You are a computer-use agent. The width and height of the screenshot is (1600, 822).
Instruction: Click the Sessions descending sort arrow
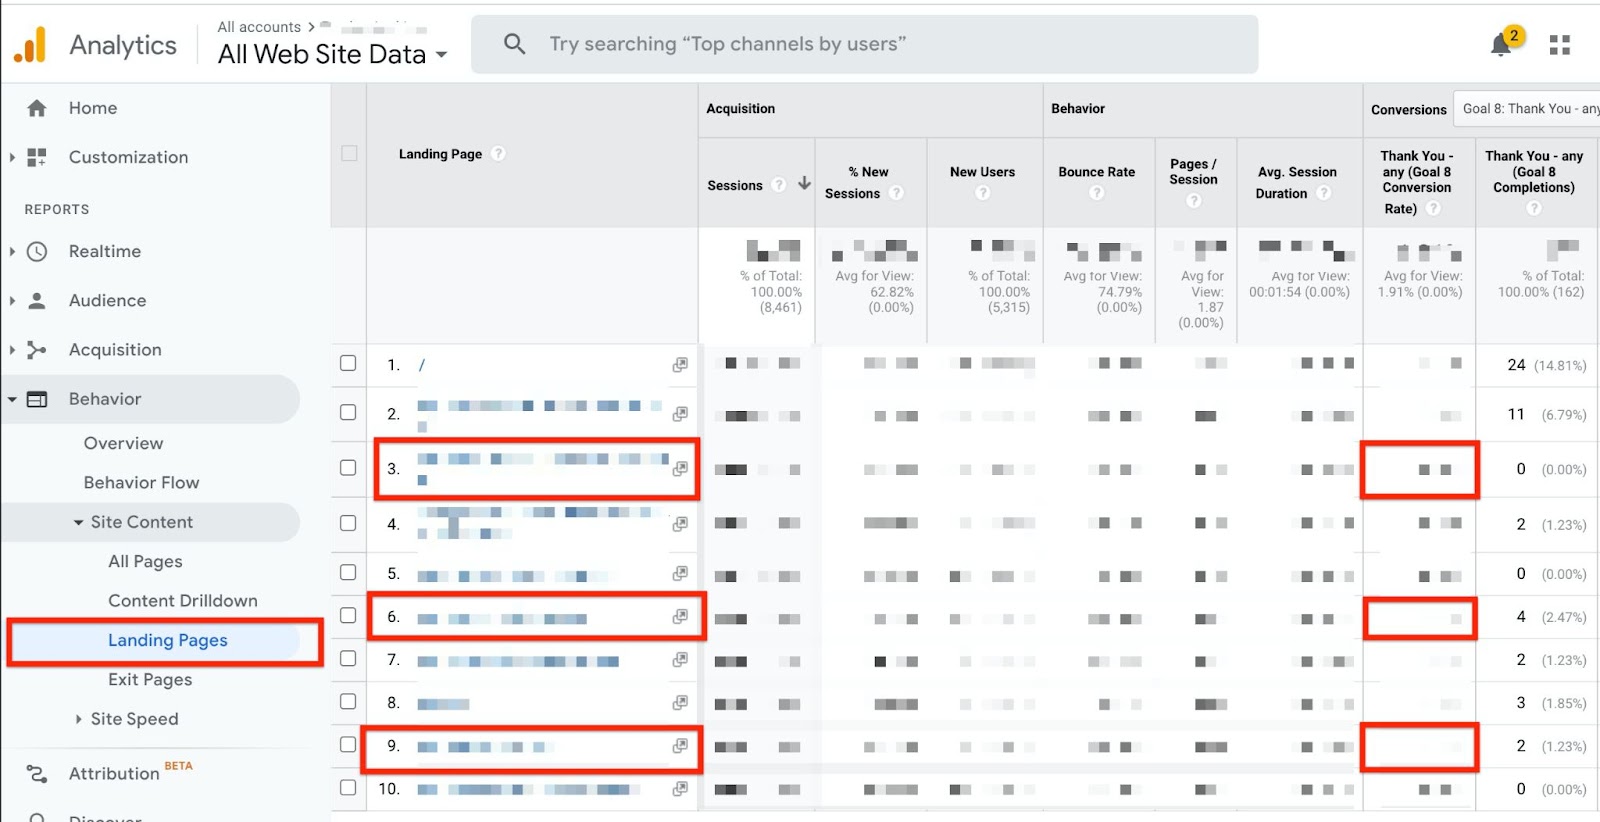[804, 184]
